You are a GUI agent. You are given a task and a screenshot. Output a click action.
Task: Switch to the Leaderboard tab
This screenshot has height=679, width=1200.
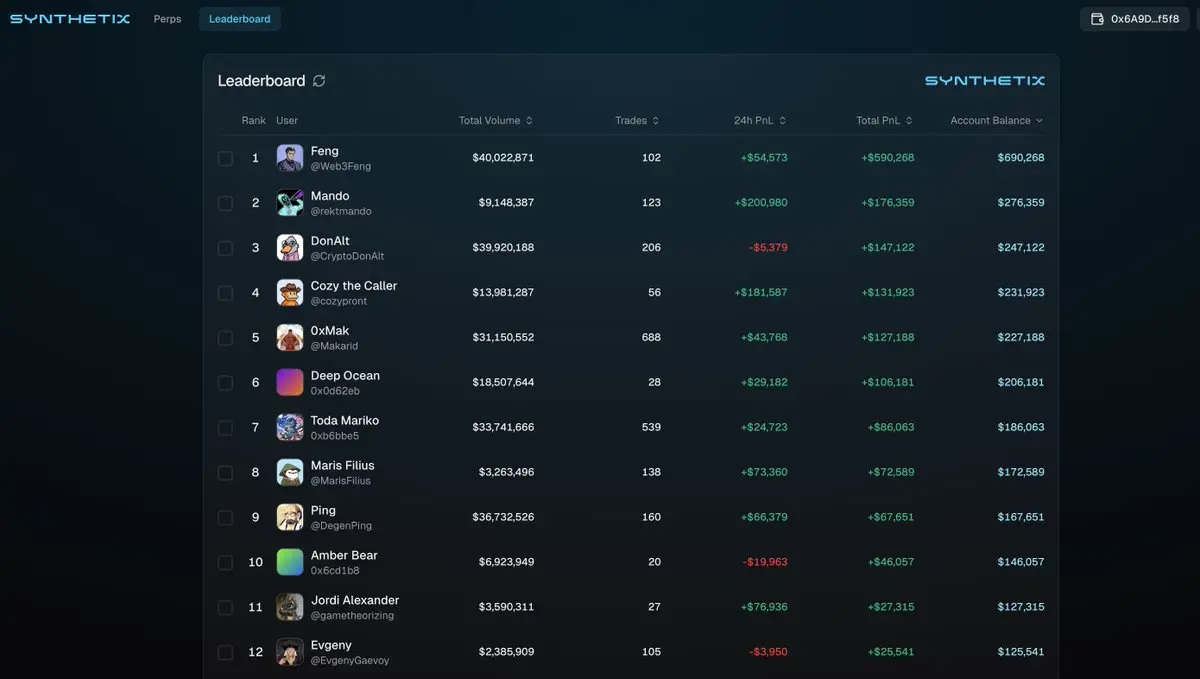tap(240, 19)
